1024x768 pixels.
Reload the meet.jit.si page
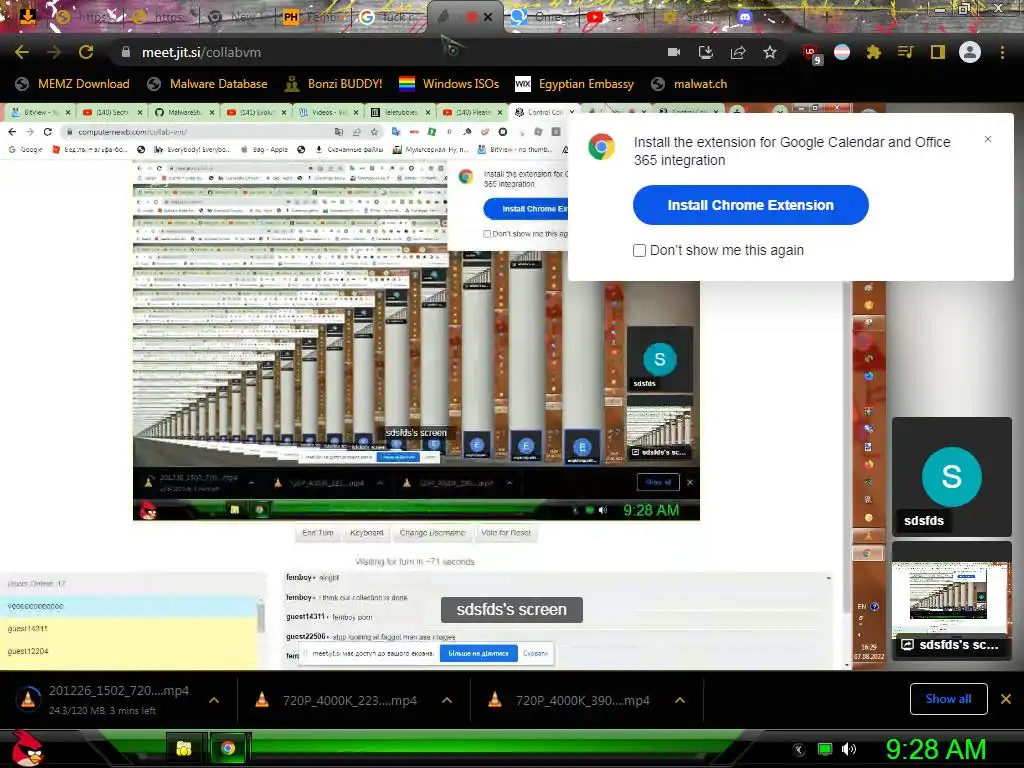(86, 52)
